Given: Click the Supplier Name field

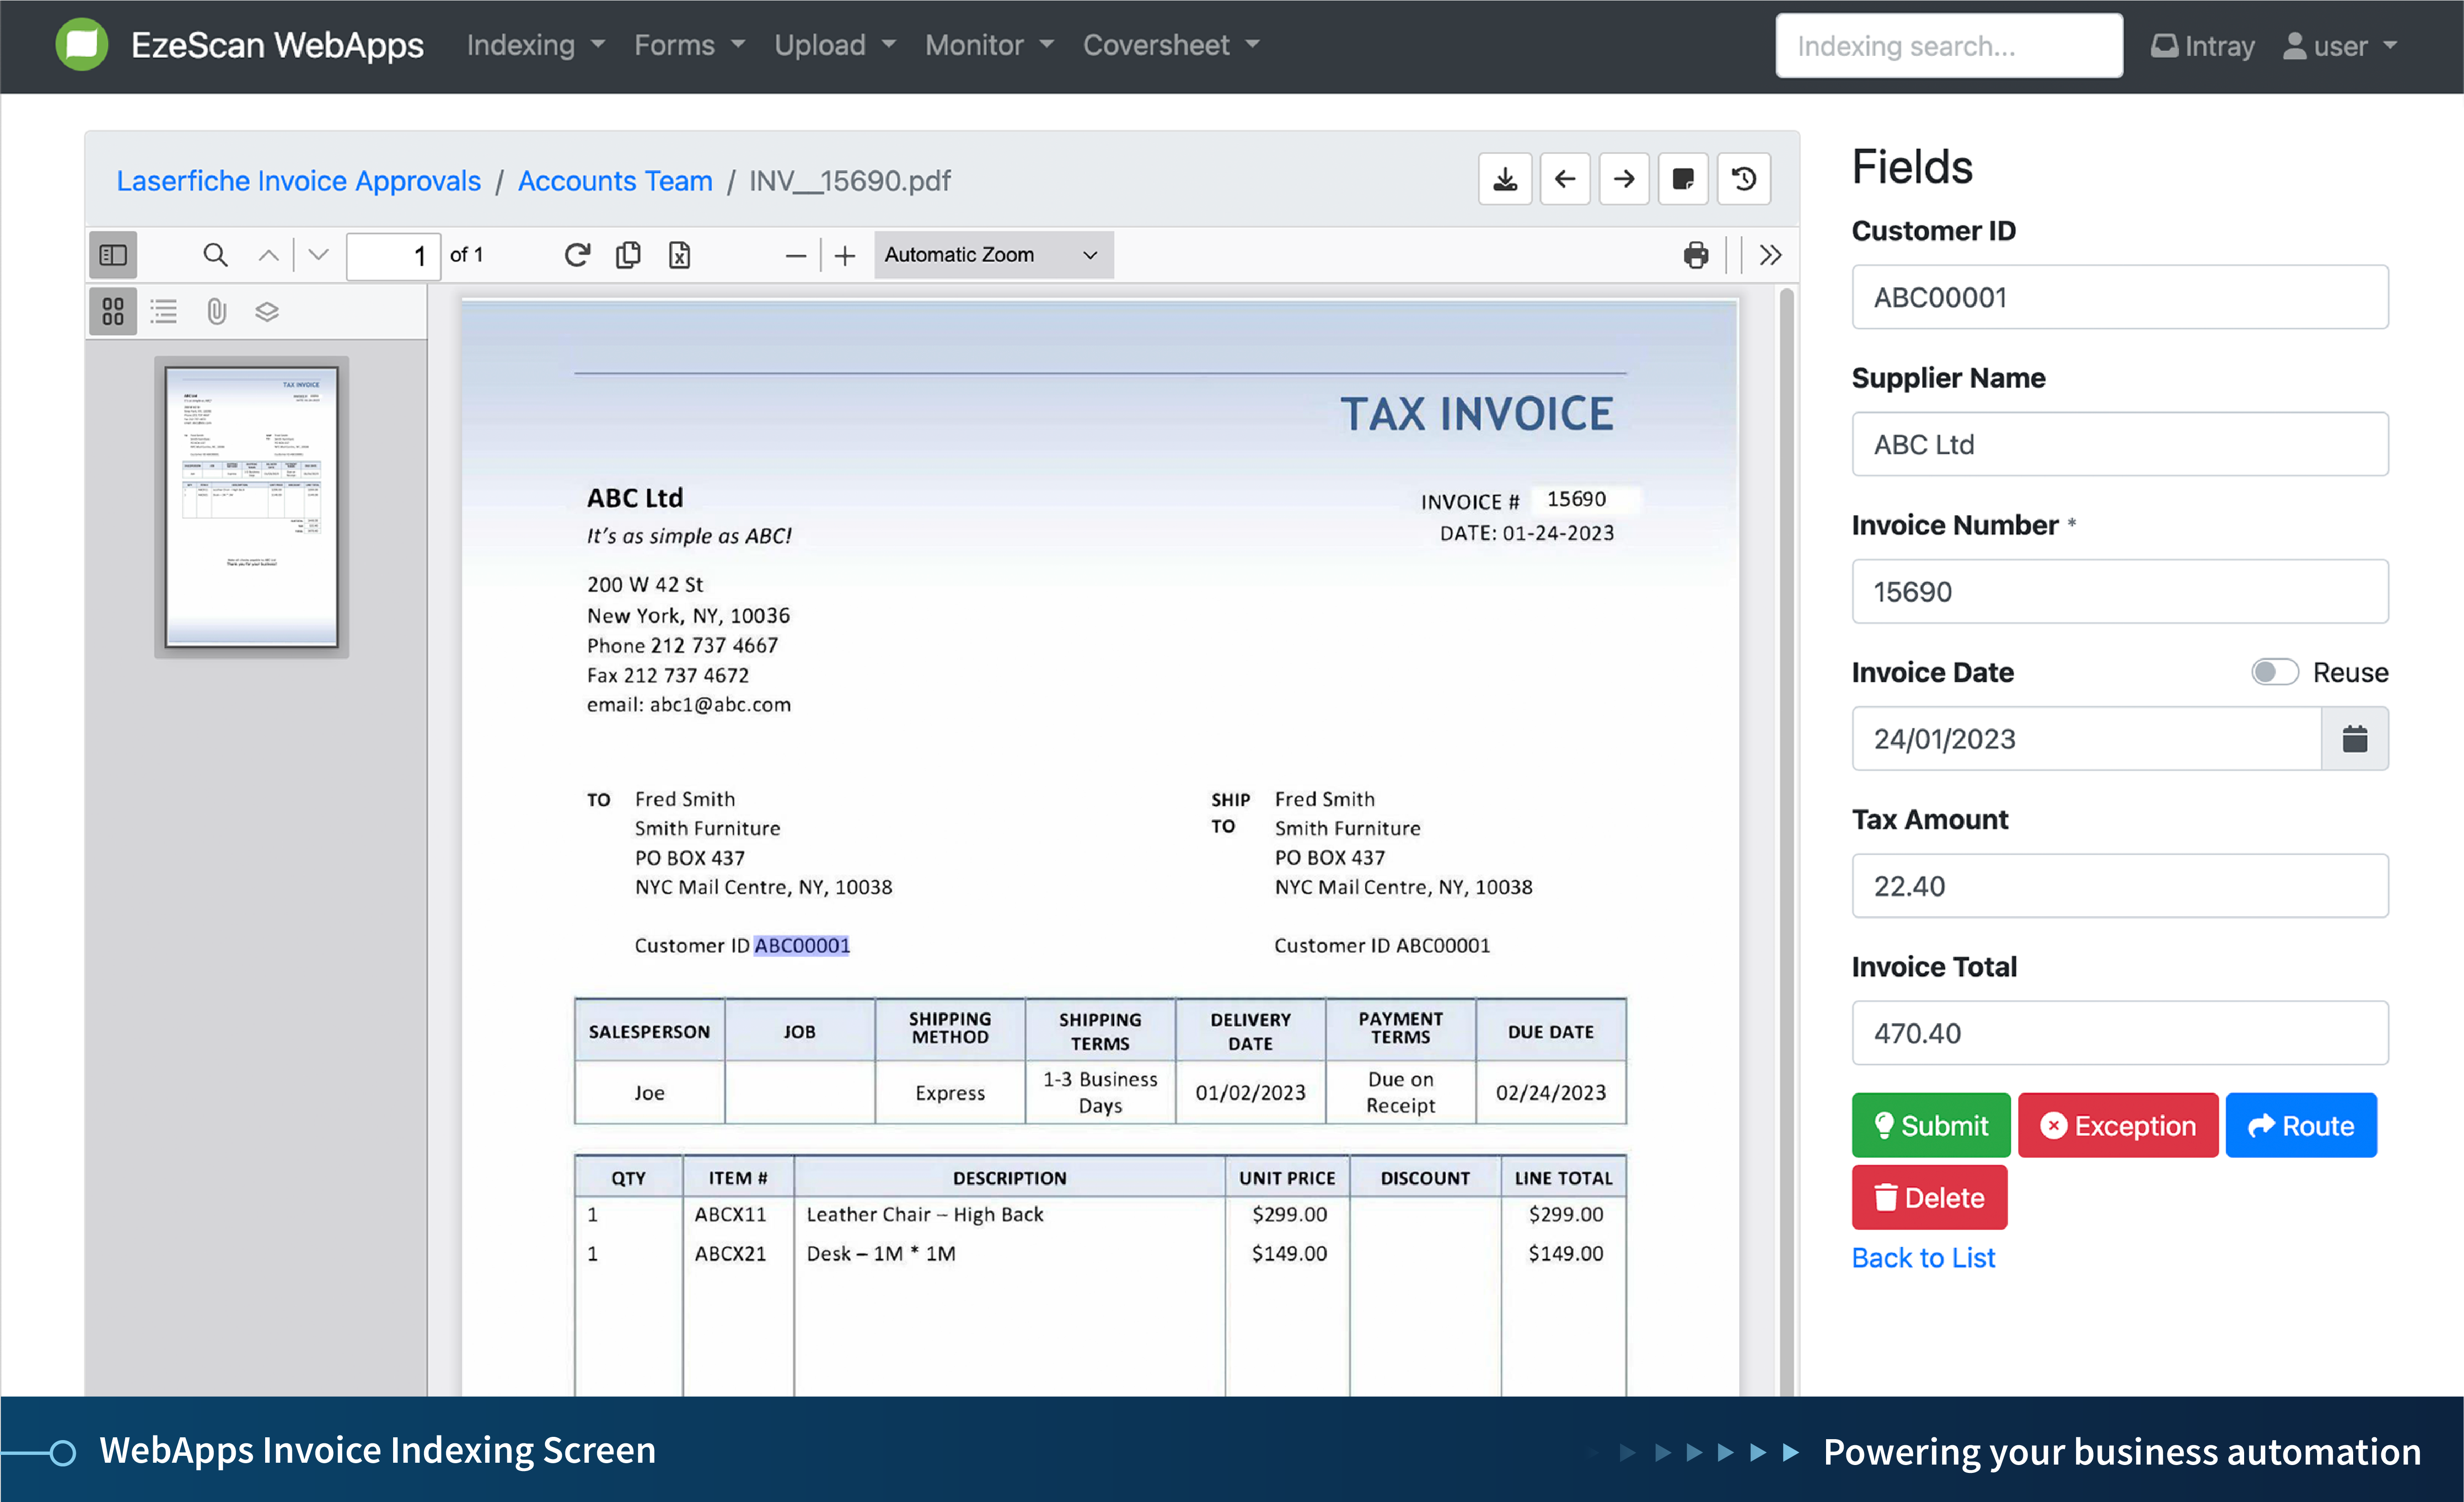Looking at the screenshot, I should (2120, 444).
